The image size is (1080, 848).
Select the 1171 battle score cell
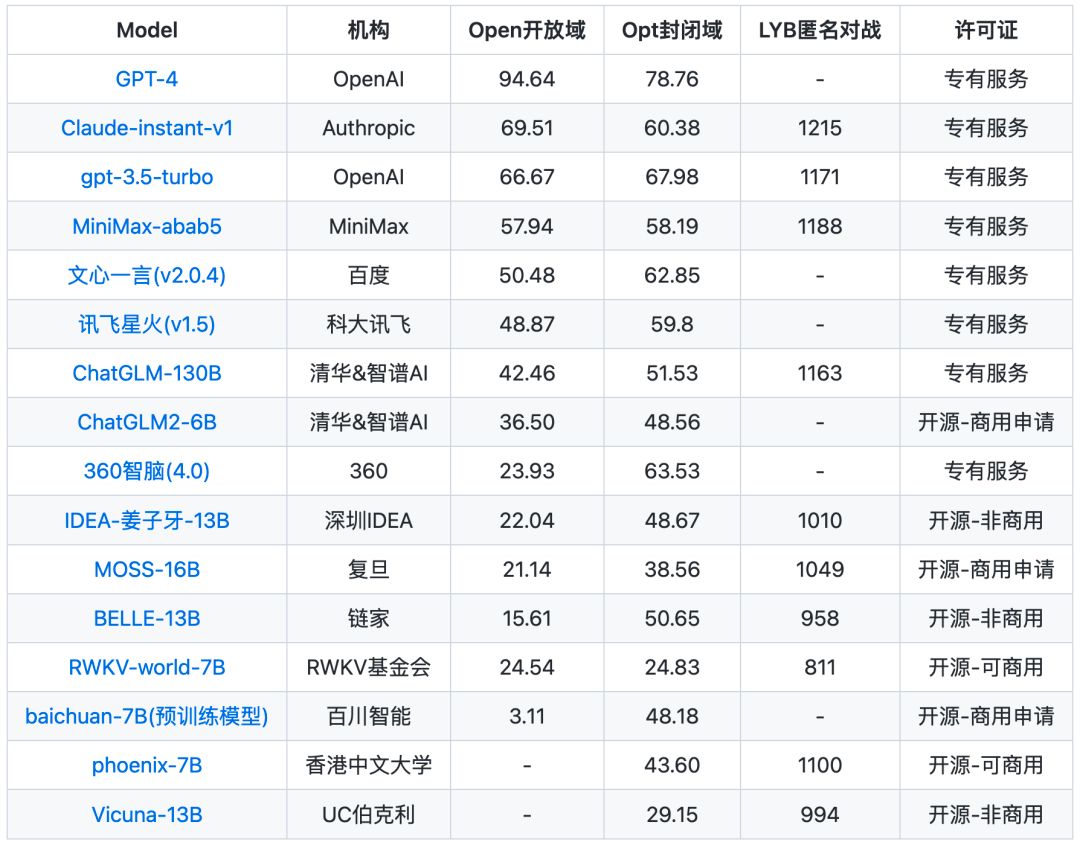tap(820, 177)
